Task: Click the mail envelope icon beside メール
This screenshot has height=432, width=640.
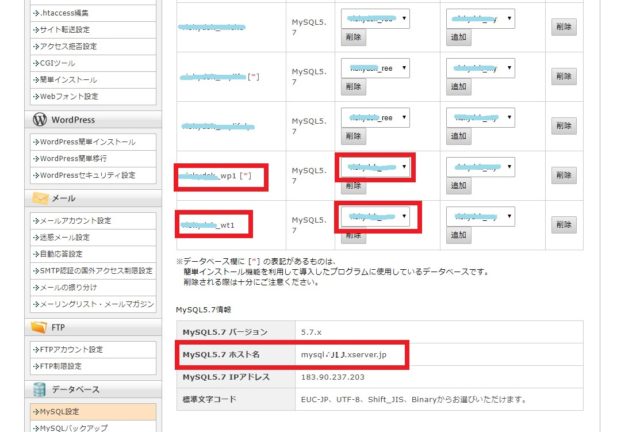Action: click(x=40, y=198)
